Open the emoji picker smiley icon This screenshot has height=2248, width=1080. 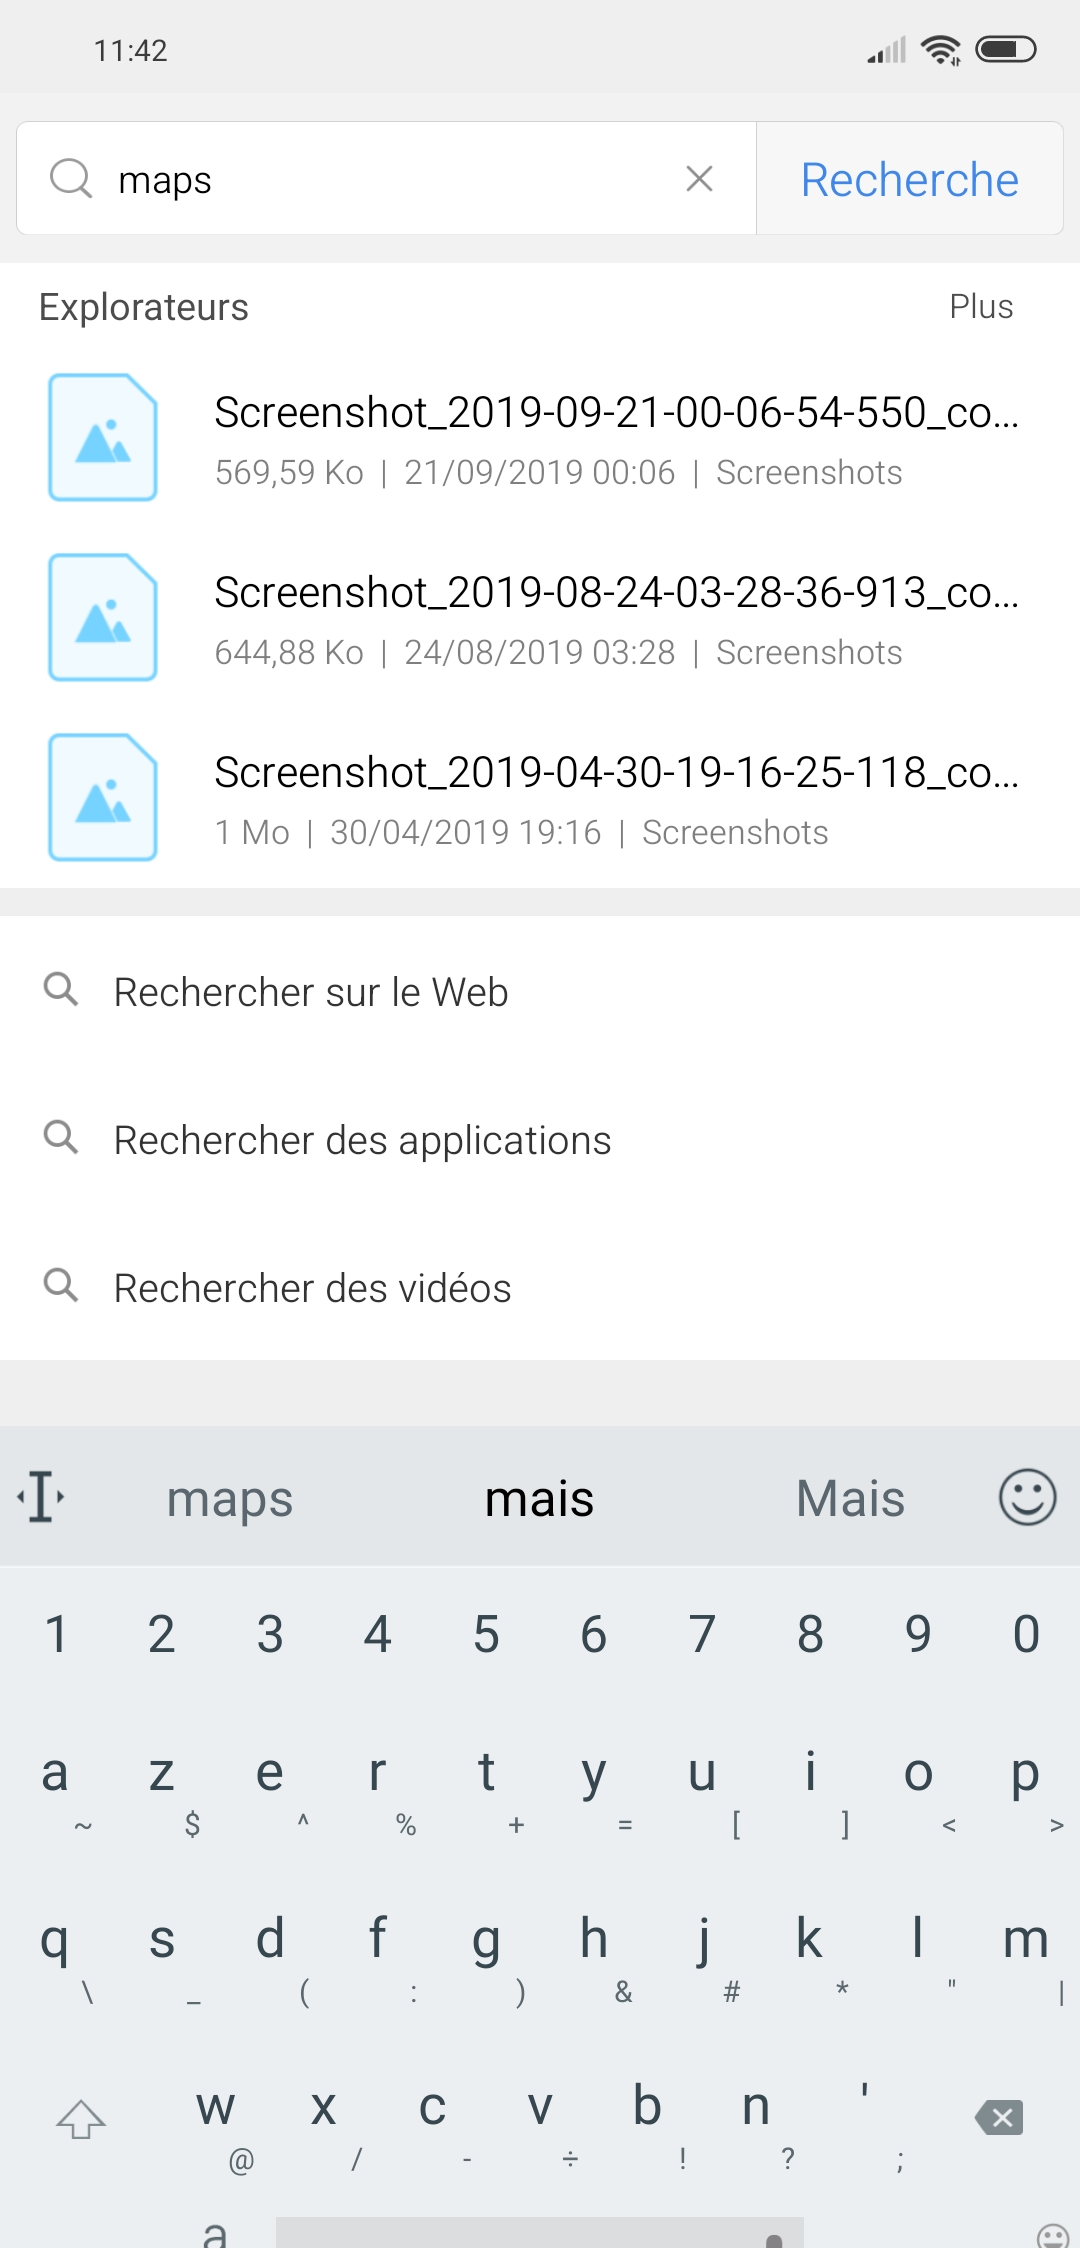pyautogui.click(x=1027, y=1497)
